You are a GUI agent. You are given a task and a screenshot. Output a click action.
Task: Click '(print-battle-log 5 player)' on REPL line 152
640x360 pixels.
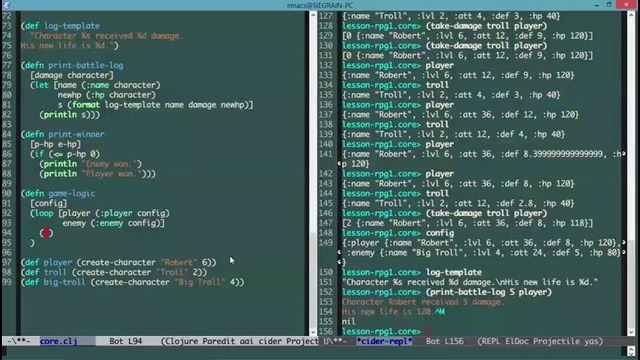click(489, 292)
